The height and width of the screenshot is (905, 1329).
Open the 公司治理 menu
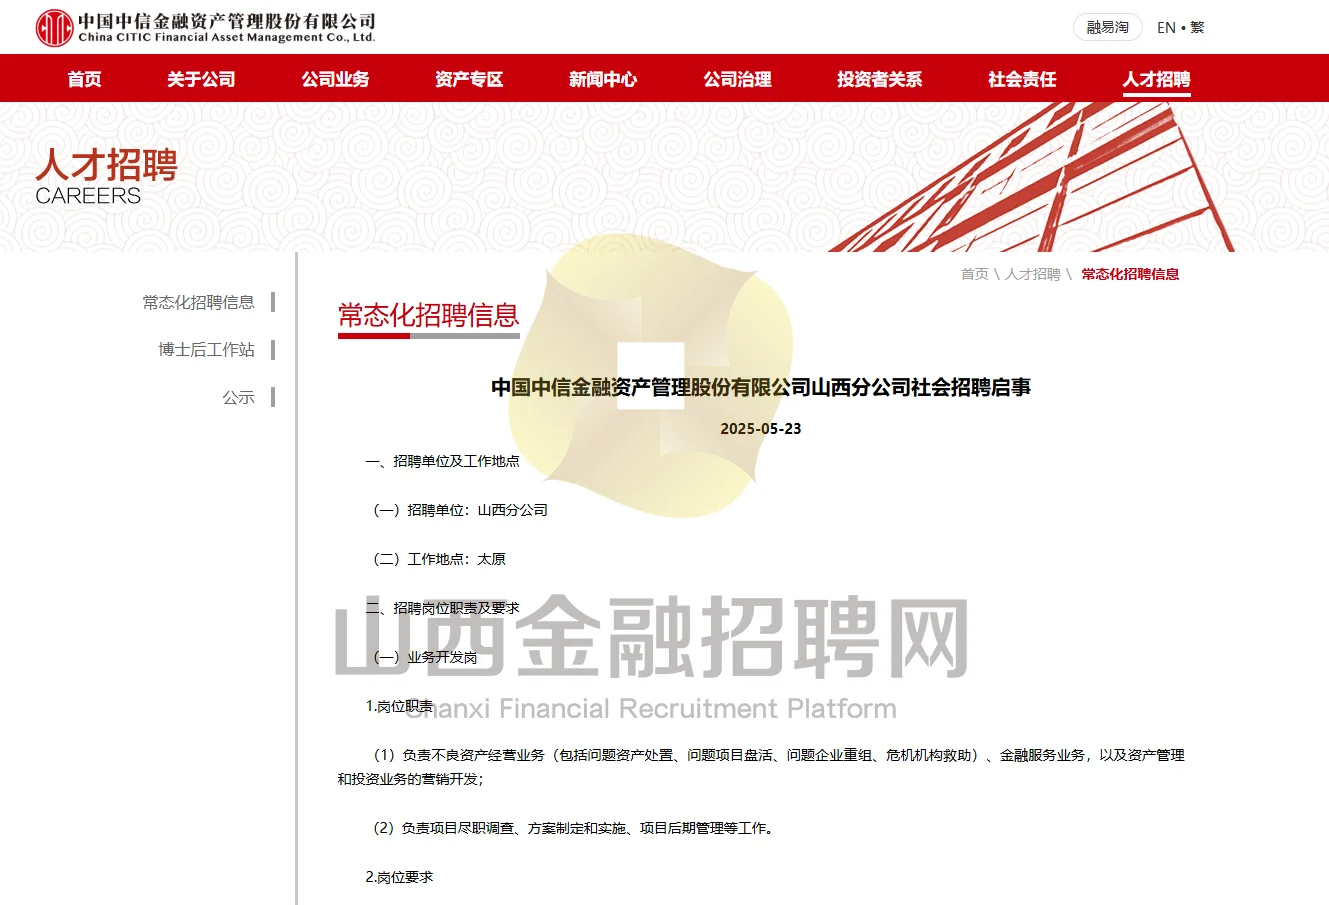[737, 79]
